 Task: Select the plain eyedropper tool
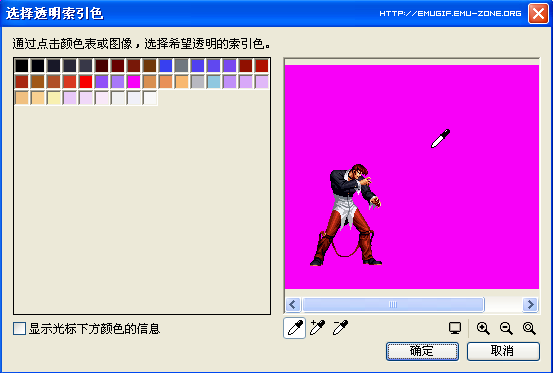[294, 328]
